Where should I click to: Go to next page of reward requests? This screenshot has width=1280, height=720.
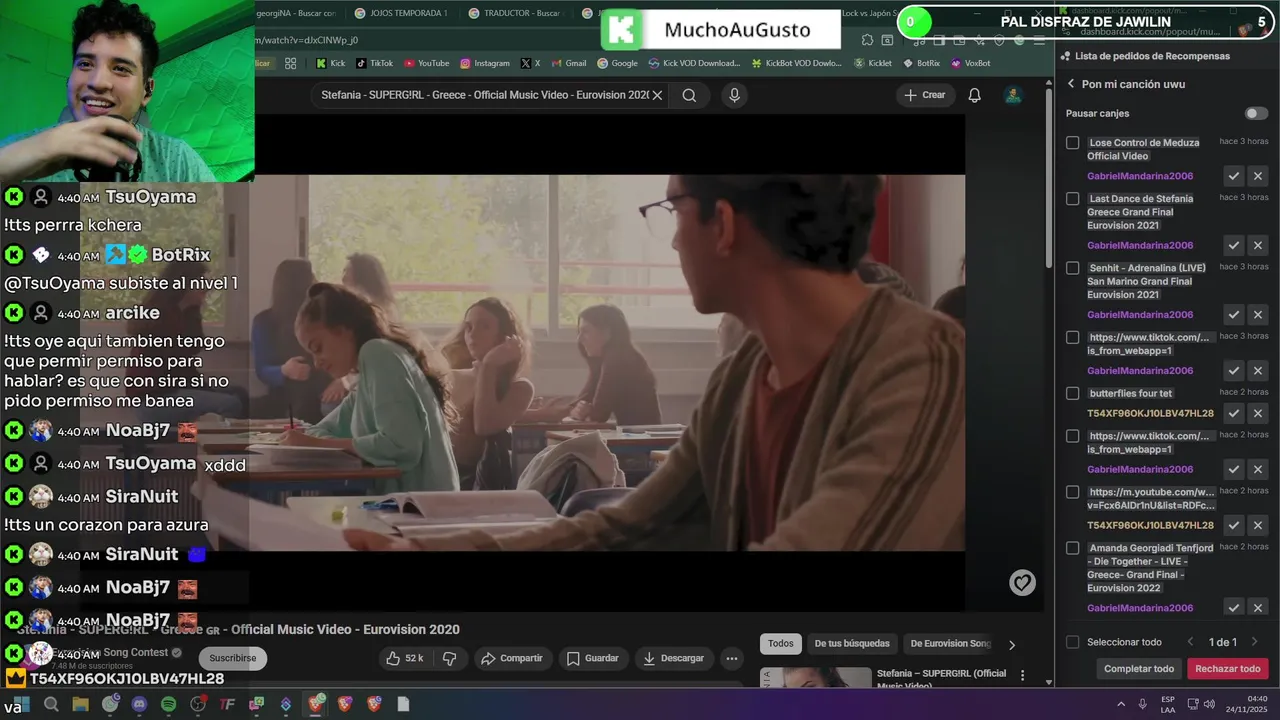(x=1254, y=642)
